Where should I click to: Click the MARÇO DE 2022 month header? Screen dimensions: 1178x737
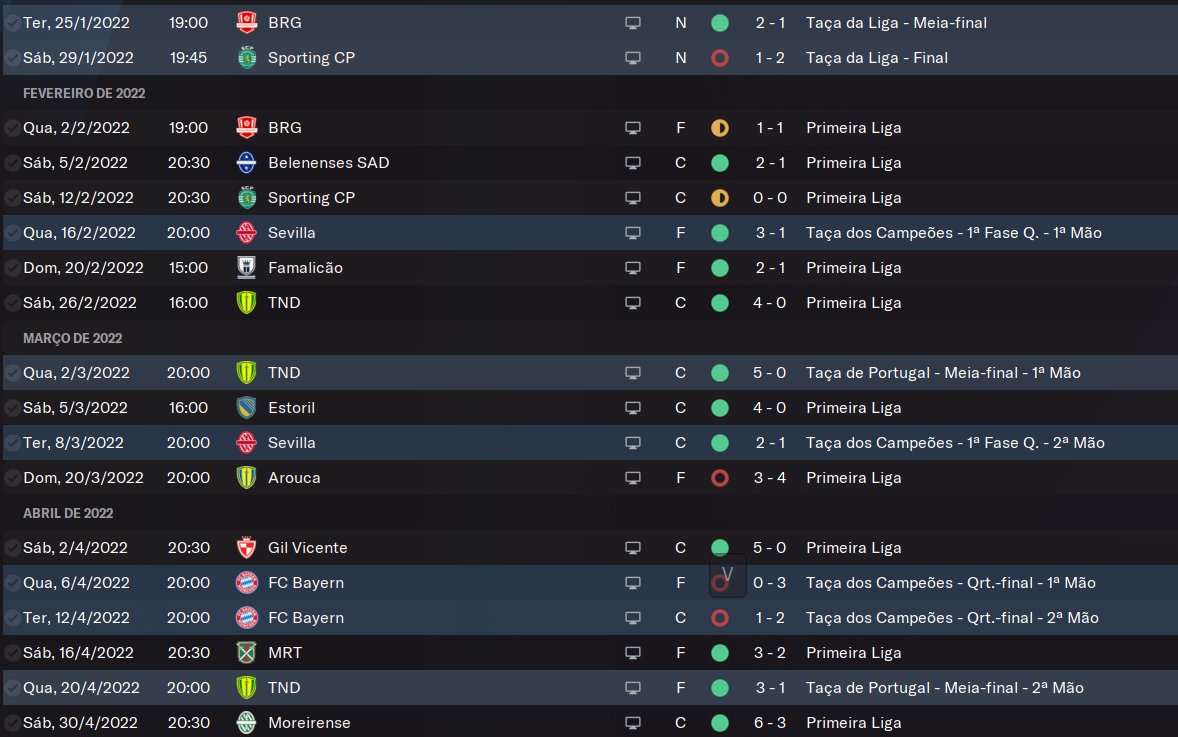coord(72,338)
